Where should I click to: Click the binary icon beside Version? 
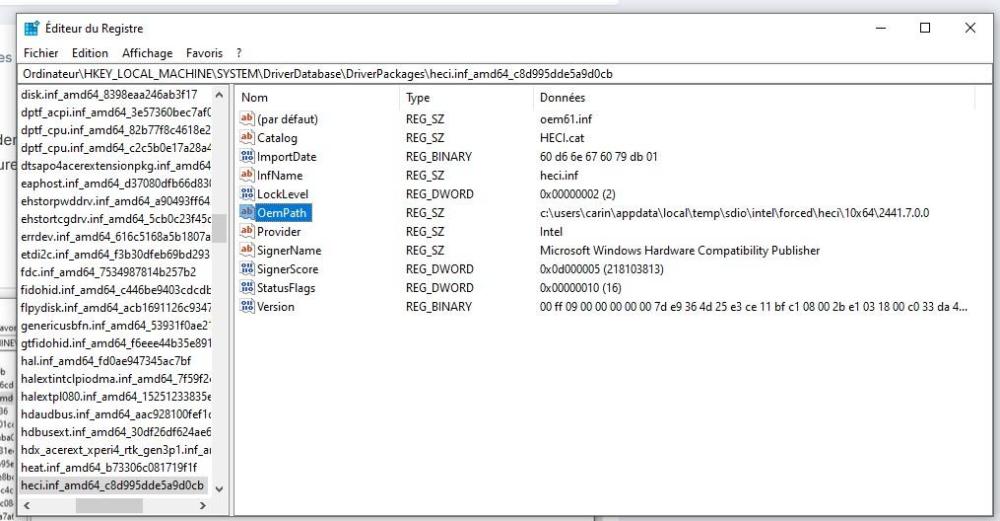[247, 307]
